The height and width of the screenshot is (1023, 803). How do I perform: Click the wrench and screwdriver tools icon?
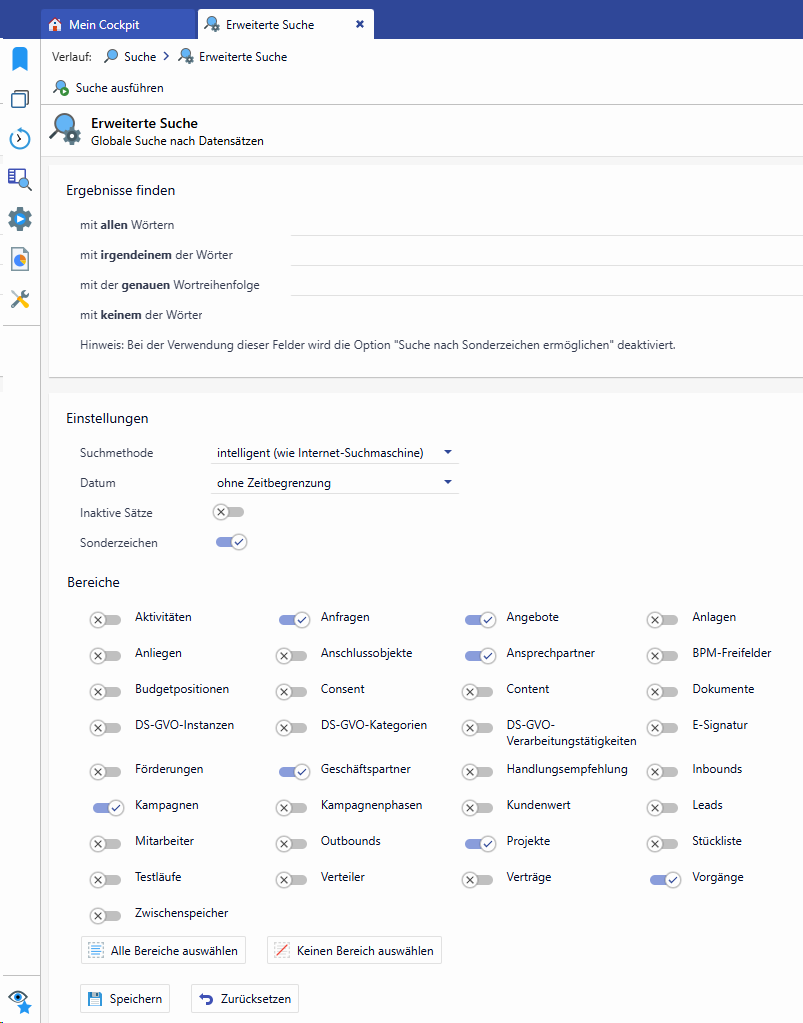pos(20,299)
